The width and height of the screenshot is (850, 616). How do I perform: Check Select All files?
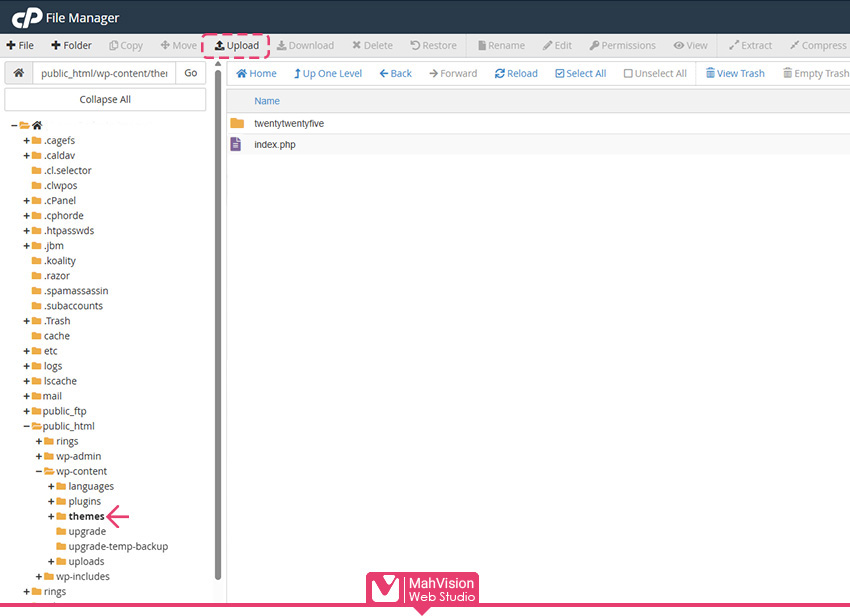point(581,73)
